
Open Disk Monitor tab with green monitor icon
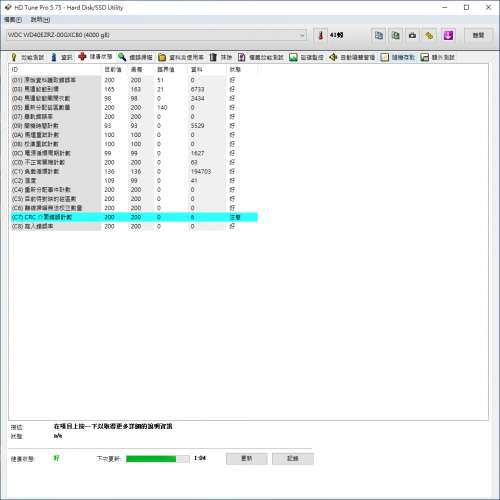pos(306,57)
